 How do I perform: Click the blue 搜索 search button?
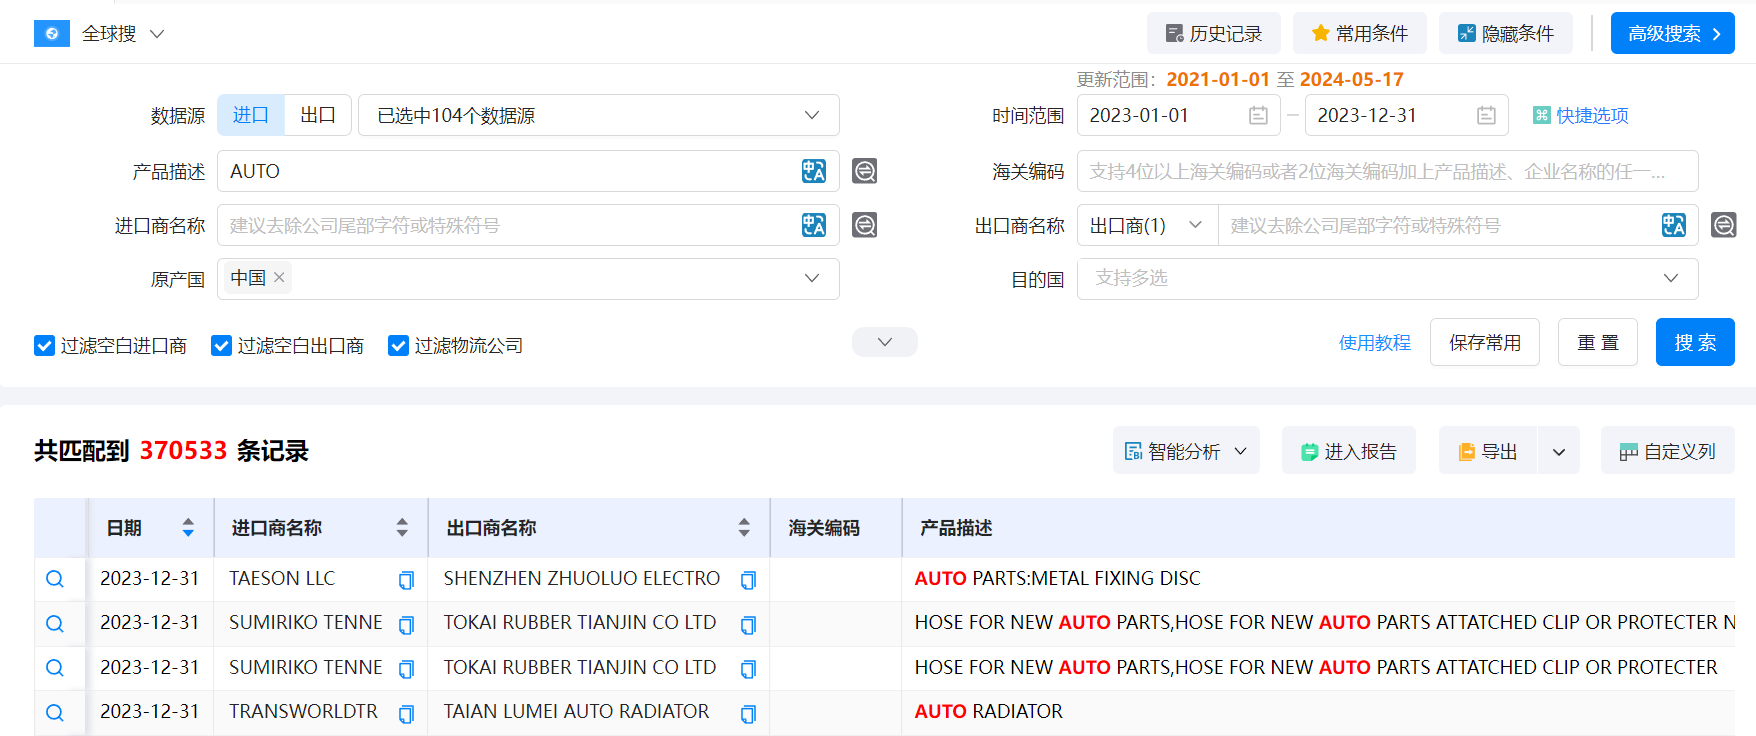[x=1695, y=343]
